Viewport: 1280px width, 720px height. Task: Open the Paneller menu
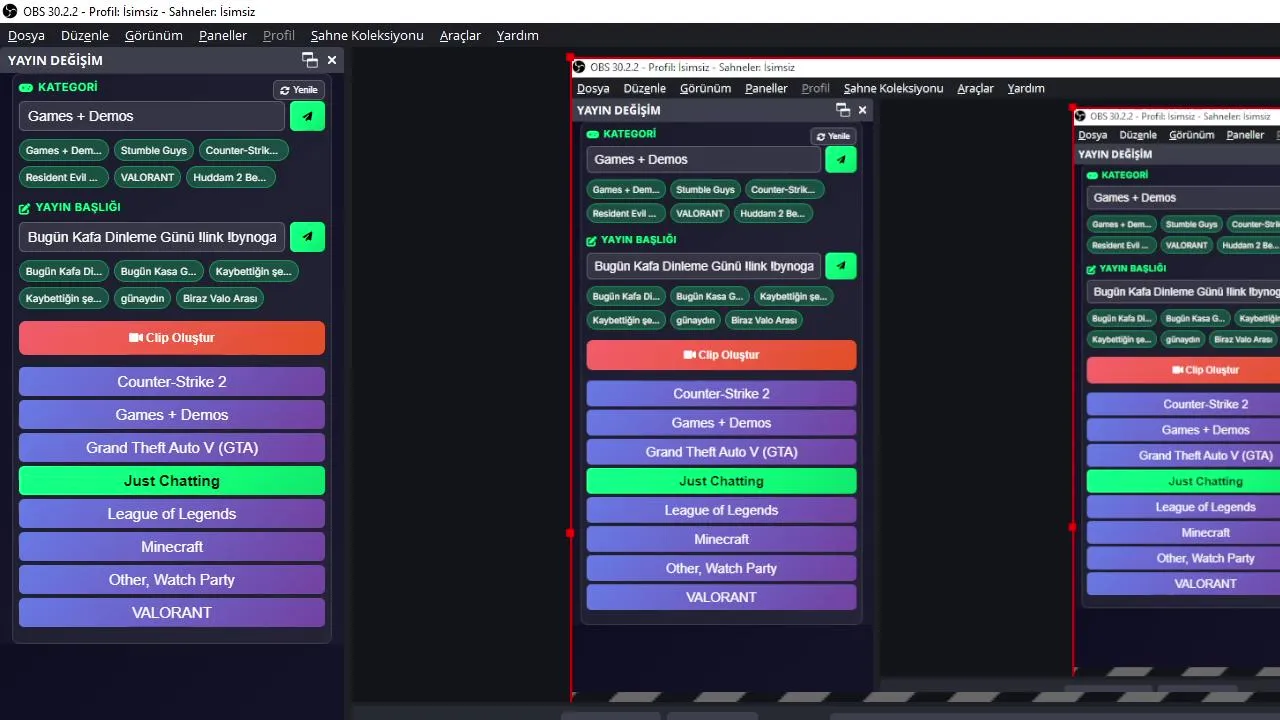(223, 35)
